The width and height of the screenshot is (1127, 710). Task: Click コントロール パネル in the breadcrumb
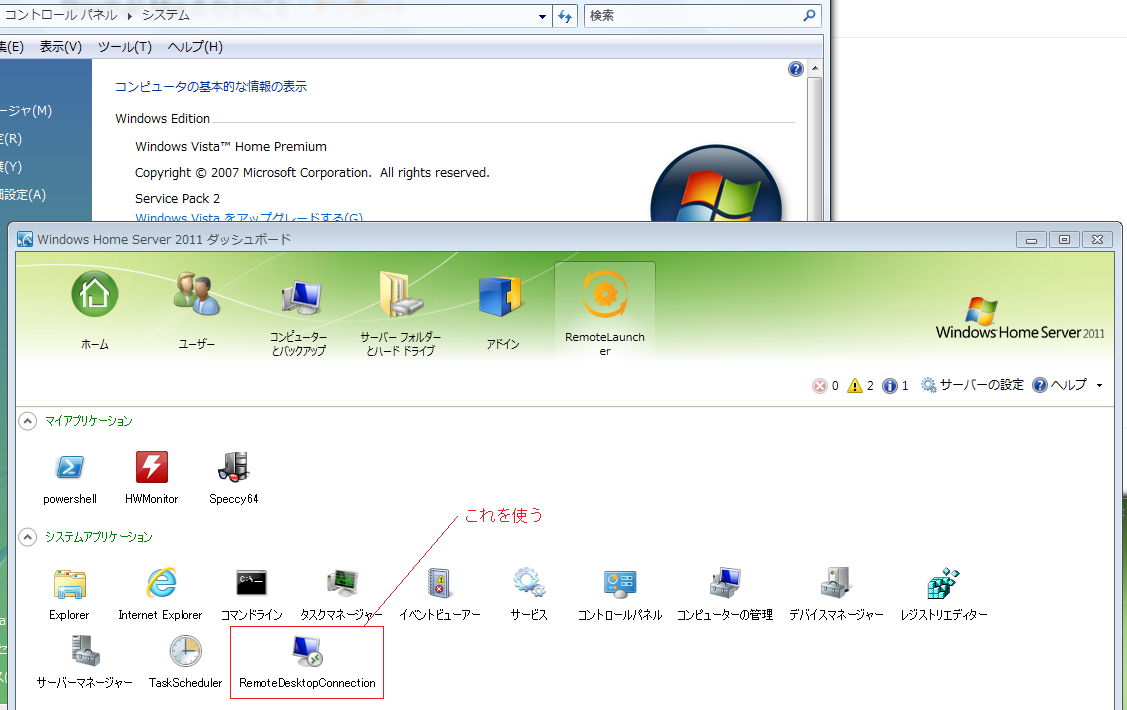[60, 15]
